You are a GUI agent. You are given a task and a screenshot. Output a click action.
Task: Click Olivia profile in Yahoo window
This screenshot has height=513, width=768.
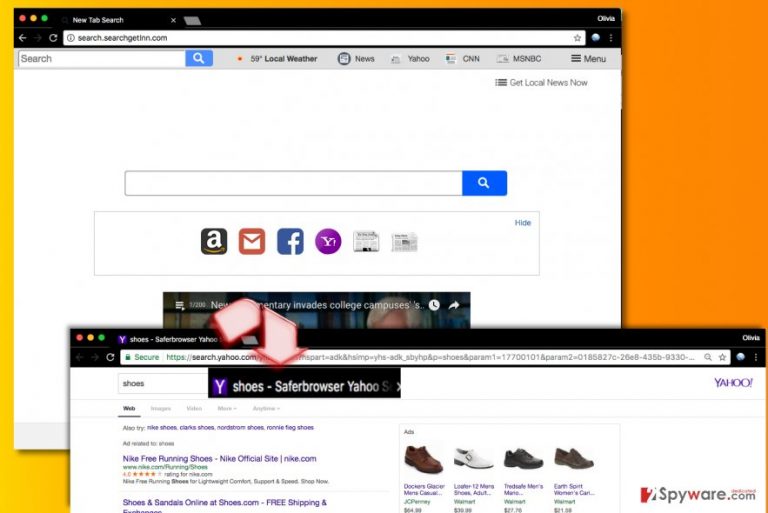pyautogui.click(x=751, y=338)
